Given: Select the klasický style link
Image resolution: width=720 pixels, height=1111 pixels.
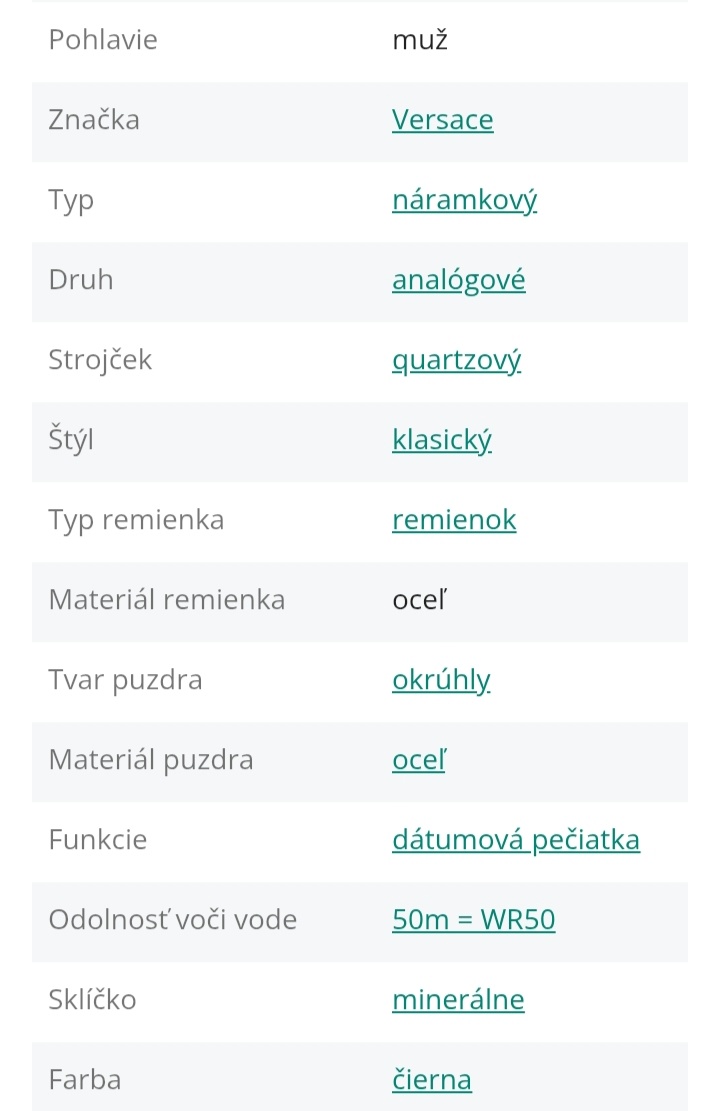Looking at the screenshot, I should (441, 440).
